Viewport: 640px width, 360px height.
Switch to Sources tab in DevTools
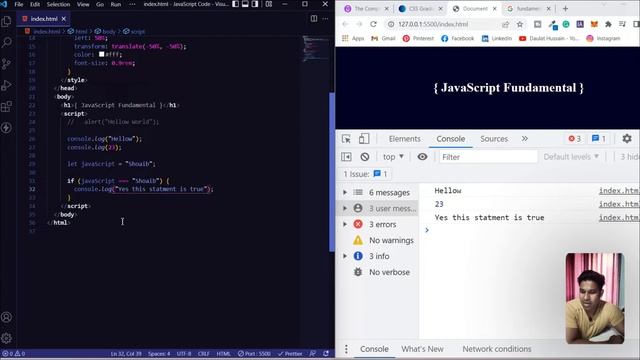point(494,139)
